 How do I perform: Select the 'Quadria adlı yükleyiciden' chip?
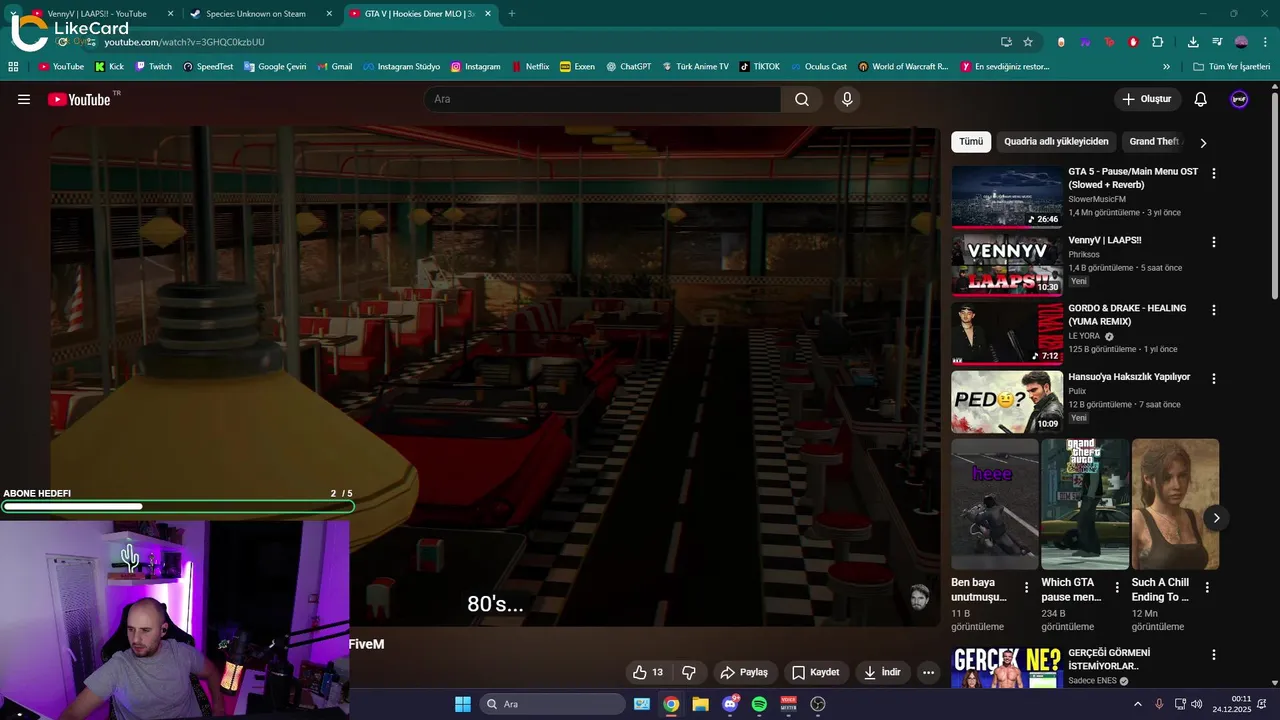[x=1056, y=142]
